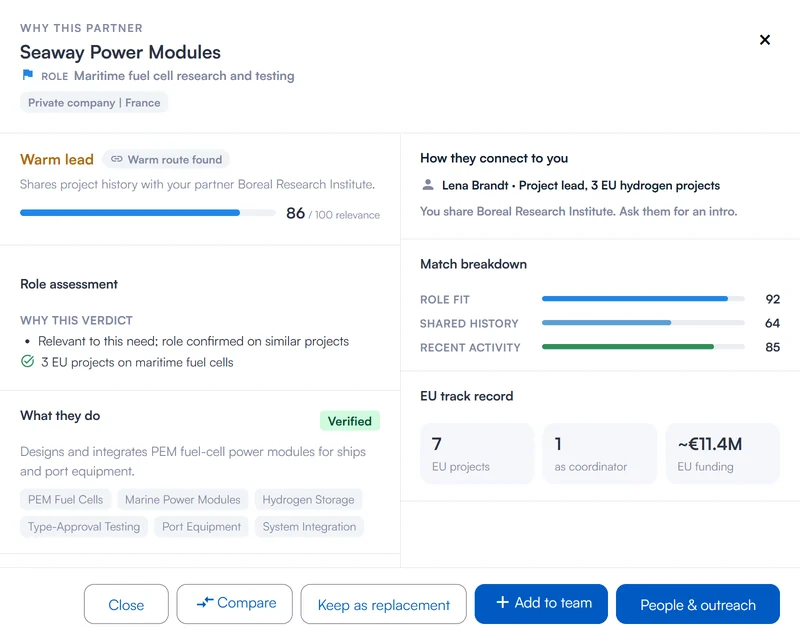Screen dimensions: 800x640
Task: Click 'Relevant to this need' bullet
Action: (x=193, y=341)
